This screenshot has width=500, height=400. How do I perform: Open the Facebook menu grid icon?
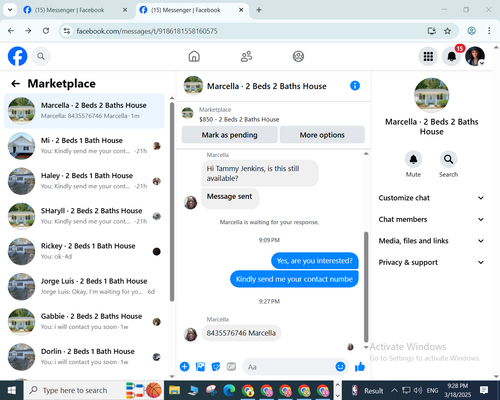point(428,56)
